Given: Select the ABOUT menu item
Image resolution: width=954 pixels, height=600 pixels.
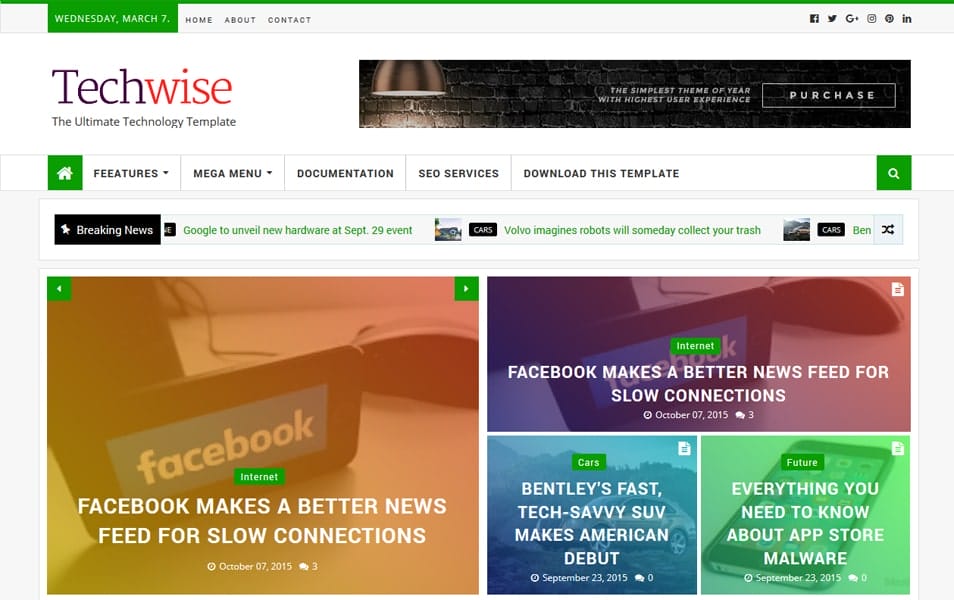Looking at the screenshot, I should point(240,19).
